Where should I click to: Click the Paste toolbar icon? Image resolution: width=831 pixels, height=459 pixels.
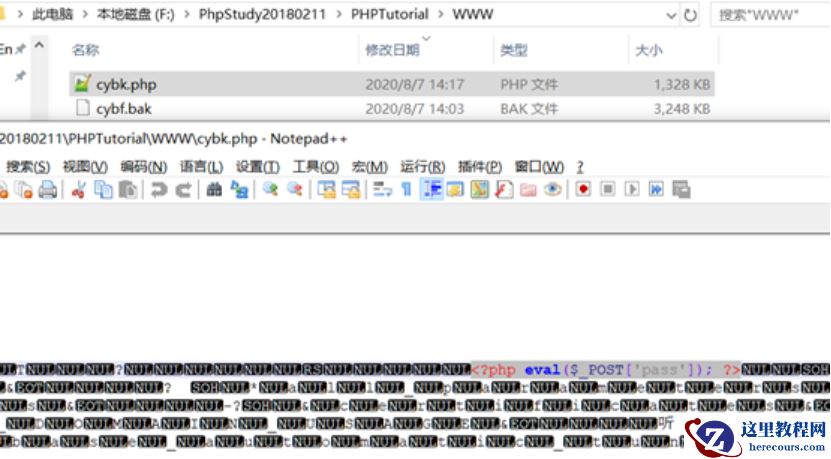tap(128, 189)
